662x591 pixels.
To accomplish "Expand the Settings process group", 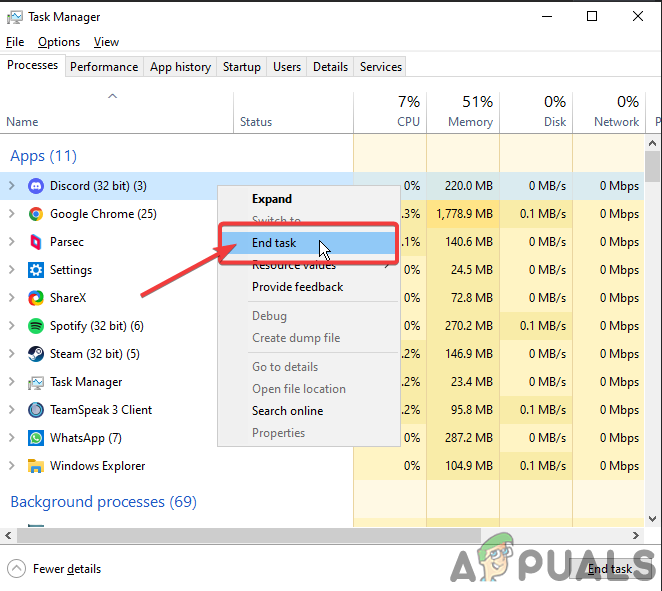I will 12,270.
